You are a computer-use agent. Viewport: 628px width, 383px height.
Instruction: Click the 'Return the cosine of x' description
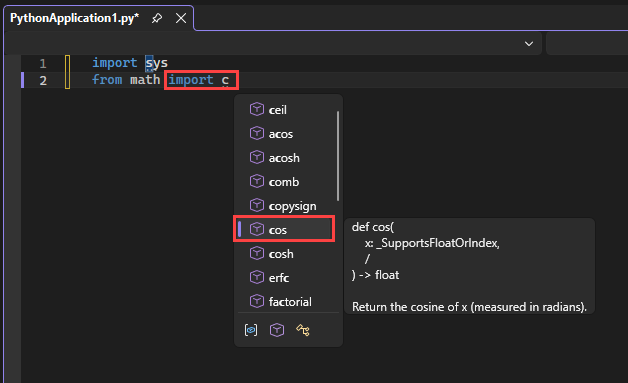tap(469, 307)
